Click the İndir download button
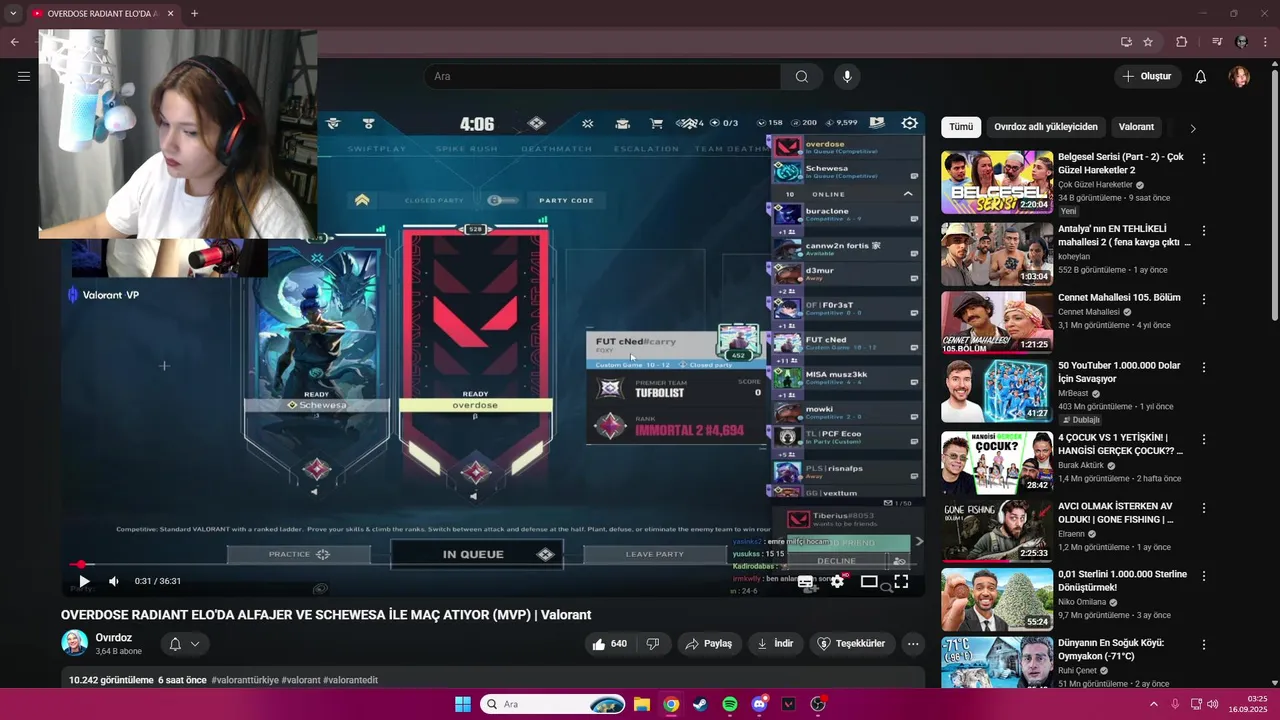The width and height of the screenshot is (1280, 720). (775, 644)
